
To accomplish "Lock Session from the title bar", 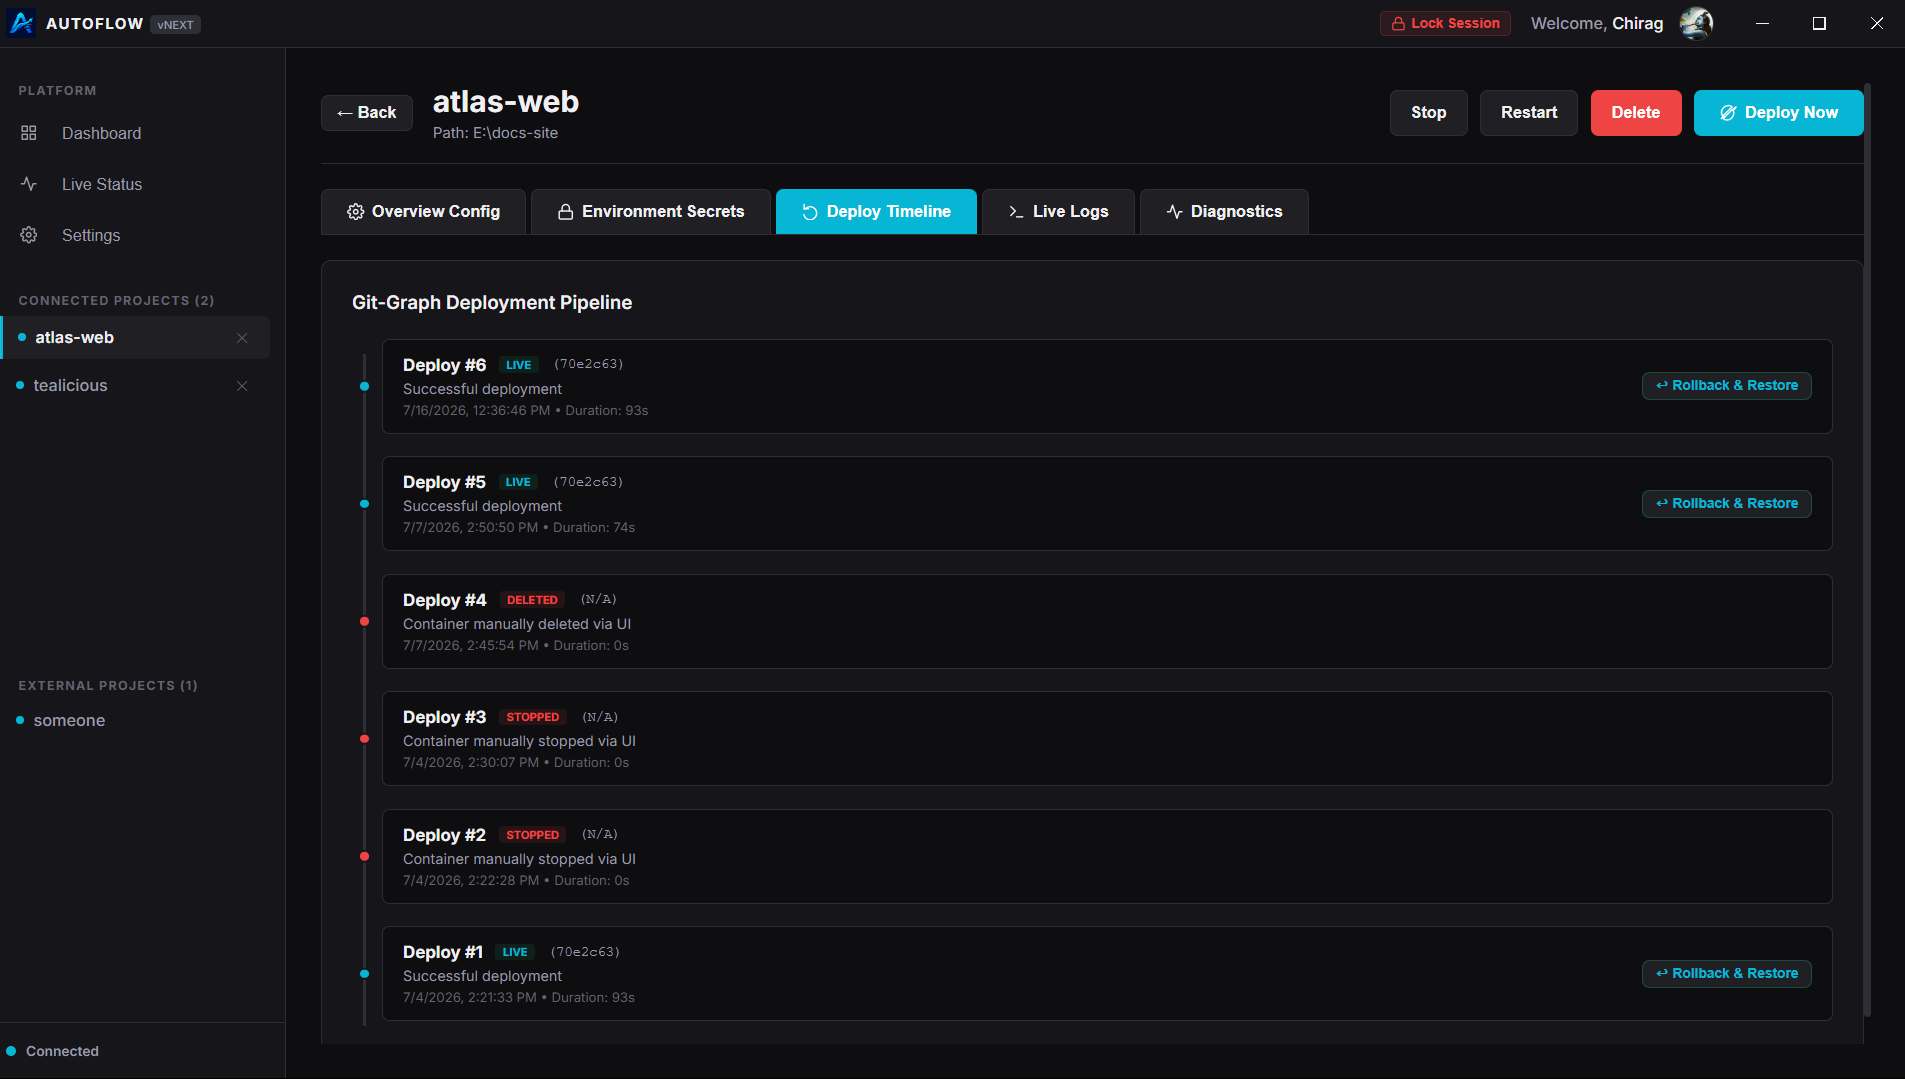I will tap(1445, 23).
